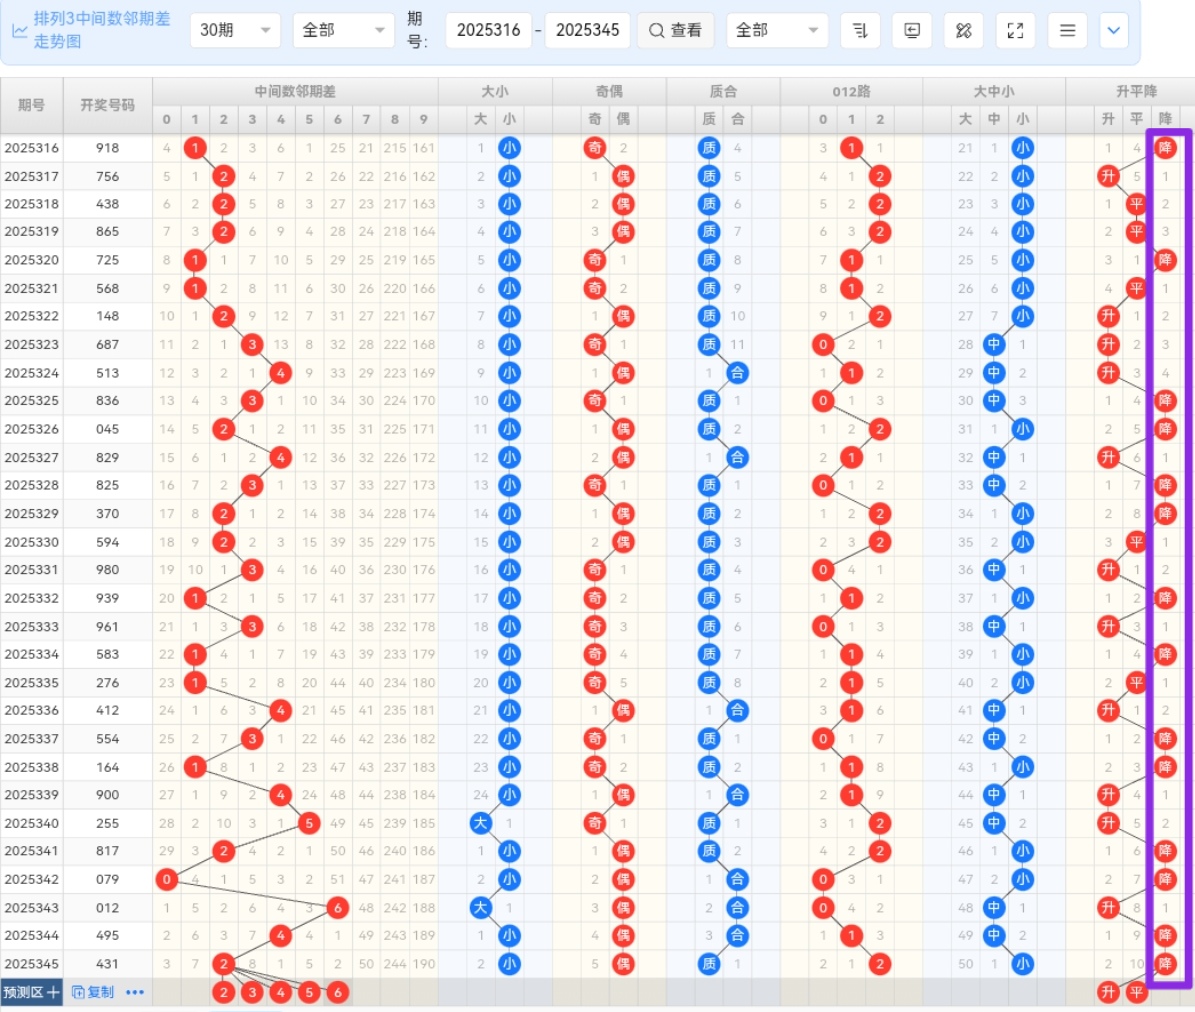
Task: Click the start period field 2025316
Action: (x=489, y=30)
